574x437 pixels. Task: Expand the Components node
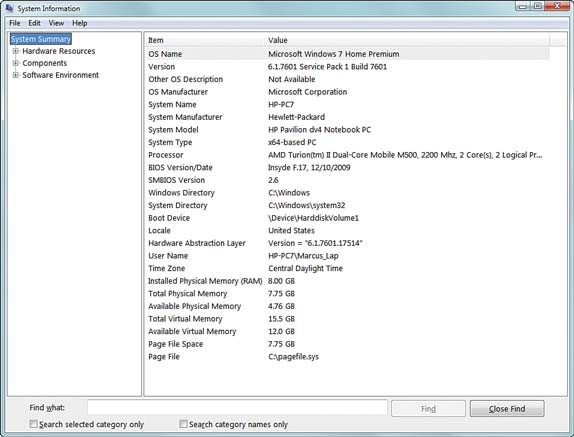tap(16, 63)
